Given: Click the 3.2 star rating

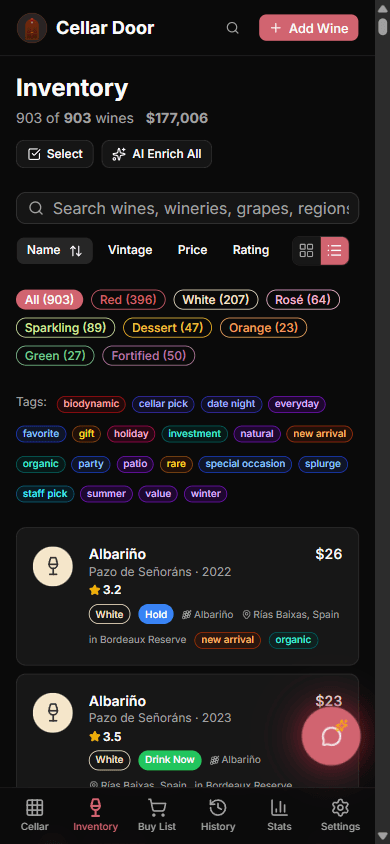Looking at the screenshot, I should click(x=105, y=590).
